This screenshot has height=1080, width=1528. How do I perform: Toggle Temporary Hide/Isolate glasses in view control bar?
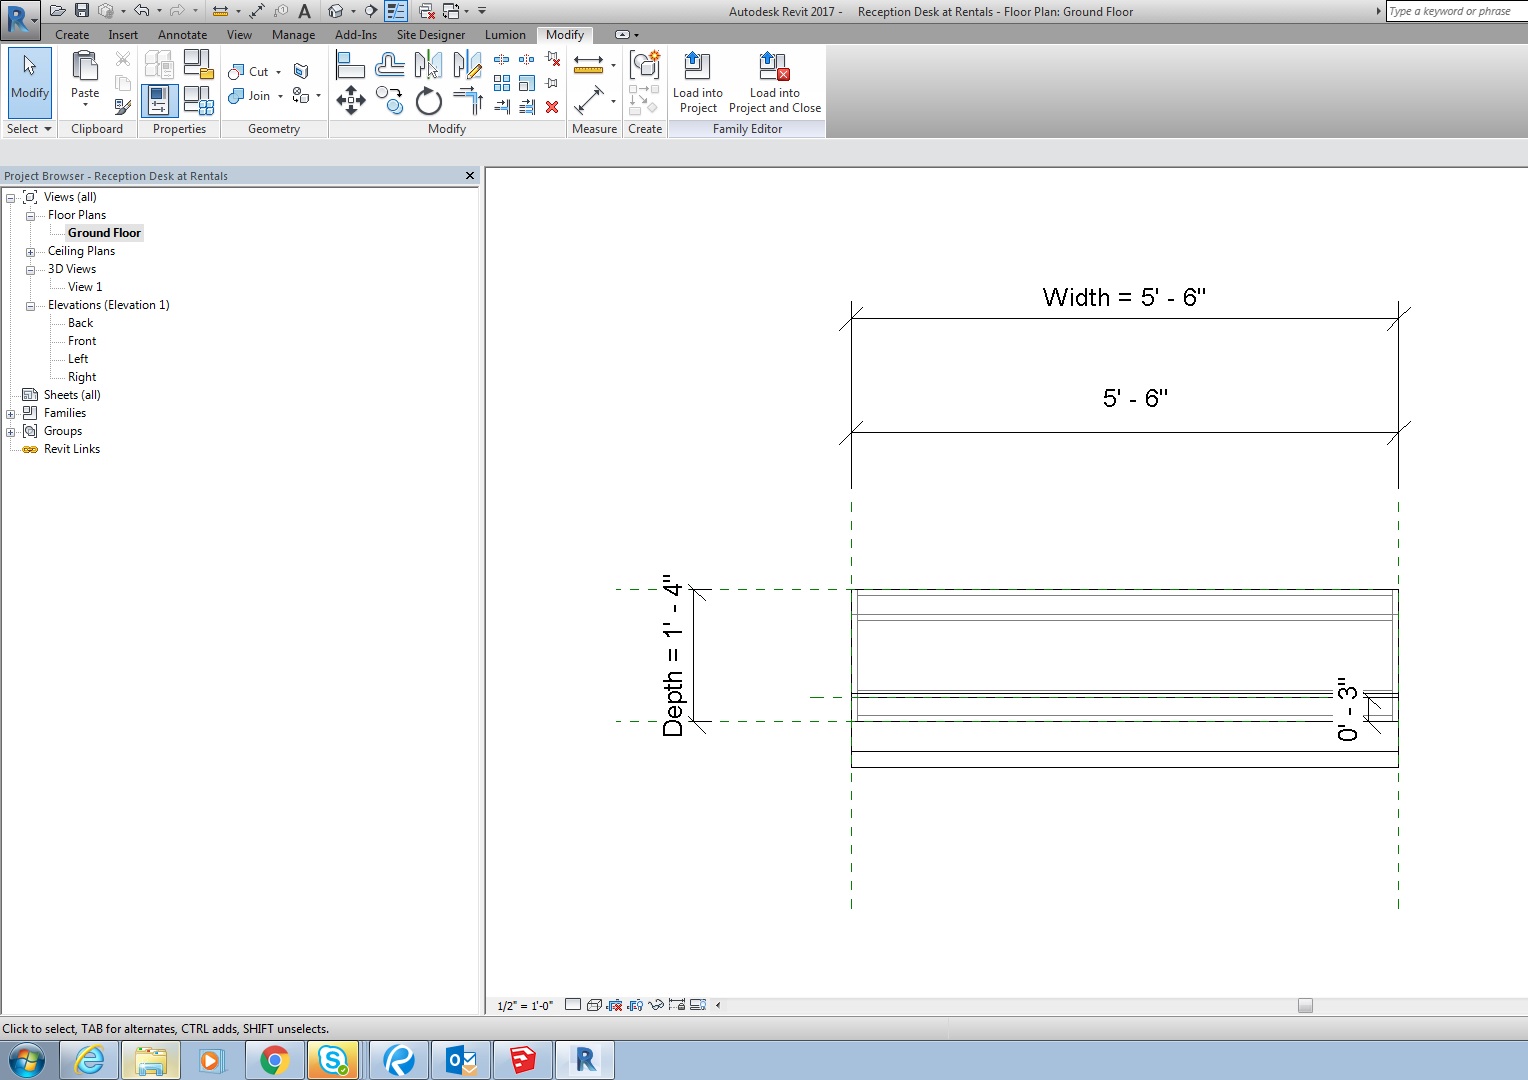pos(656,1005)
